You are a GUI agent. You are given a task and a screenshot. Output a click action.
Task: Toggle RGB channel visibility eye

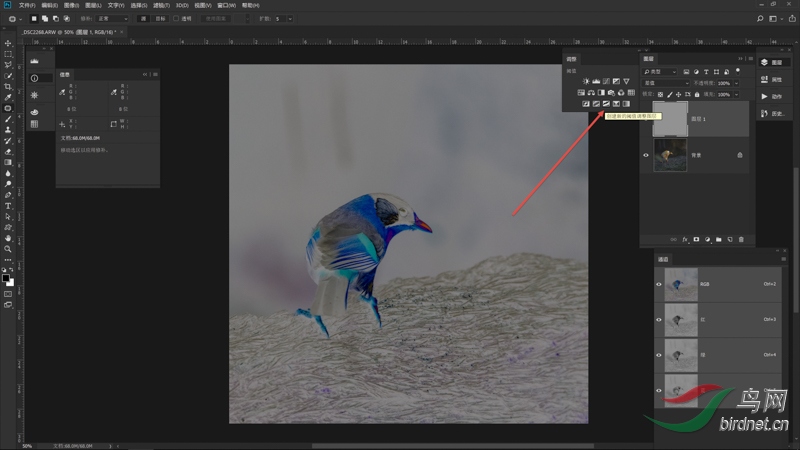[658, 284]
